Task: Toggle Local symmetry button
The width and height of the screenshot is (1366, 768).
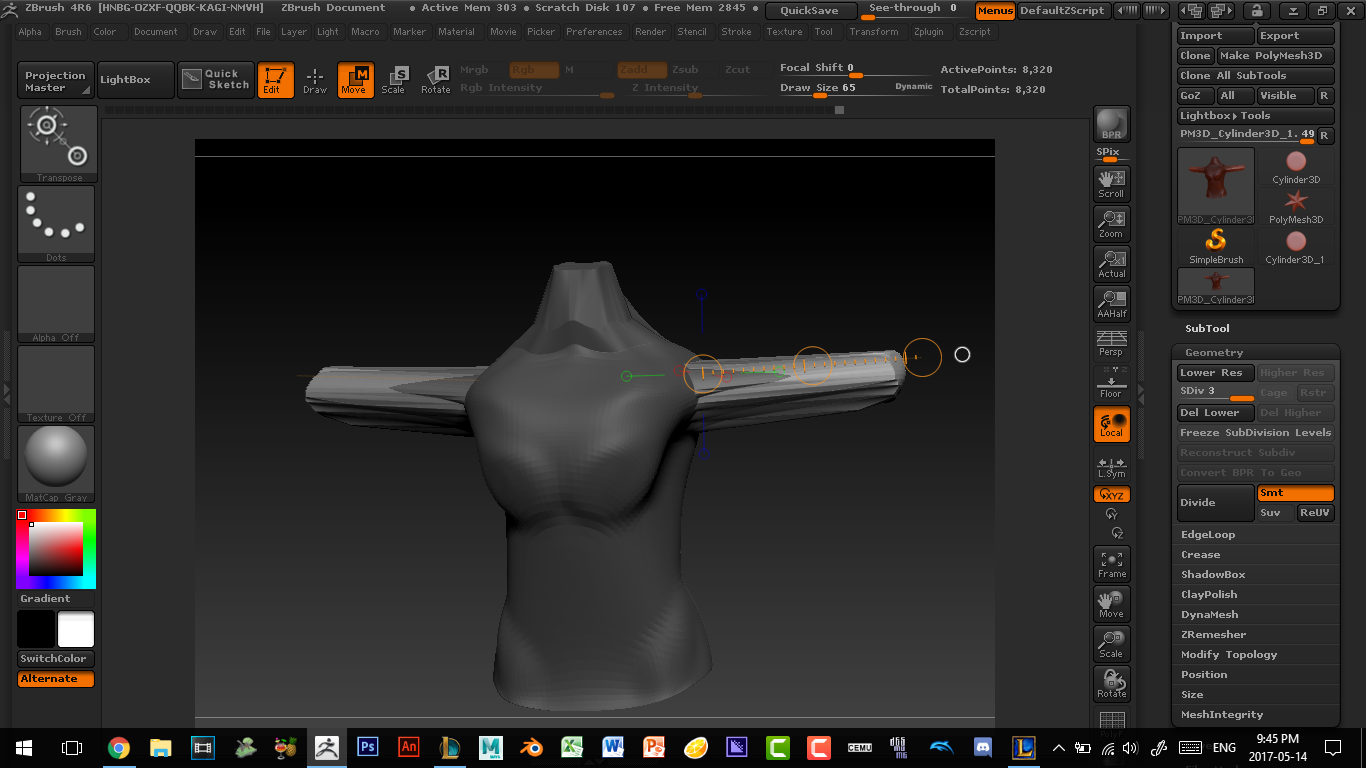Action: coord(1111,424)
